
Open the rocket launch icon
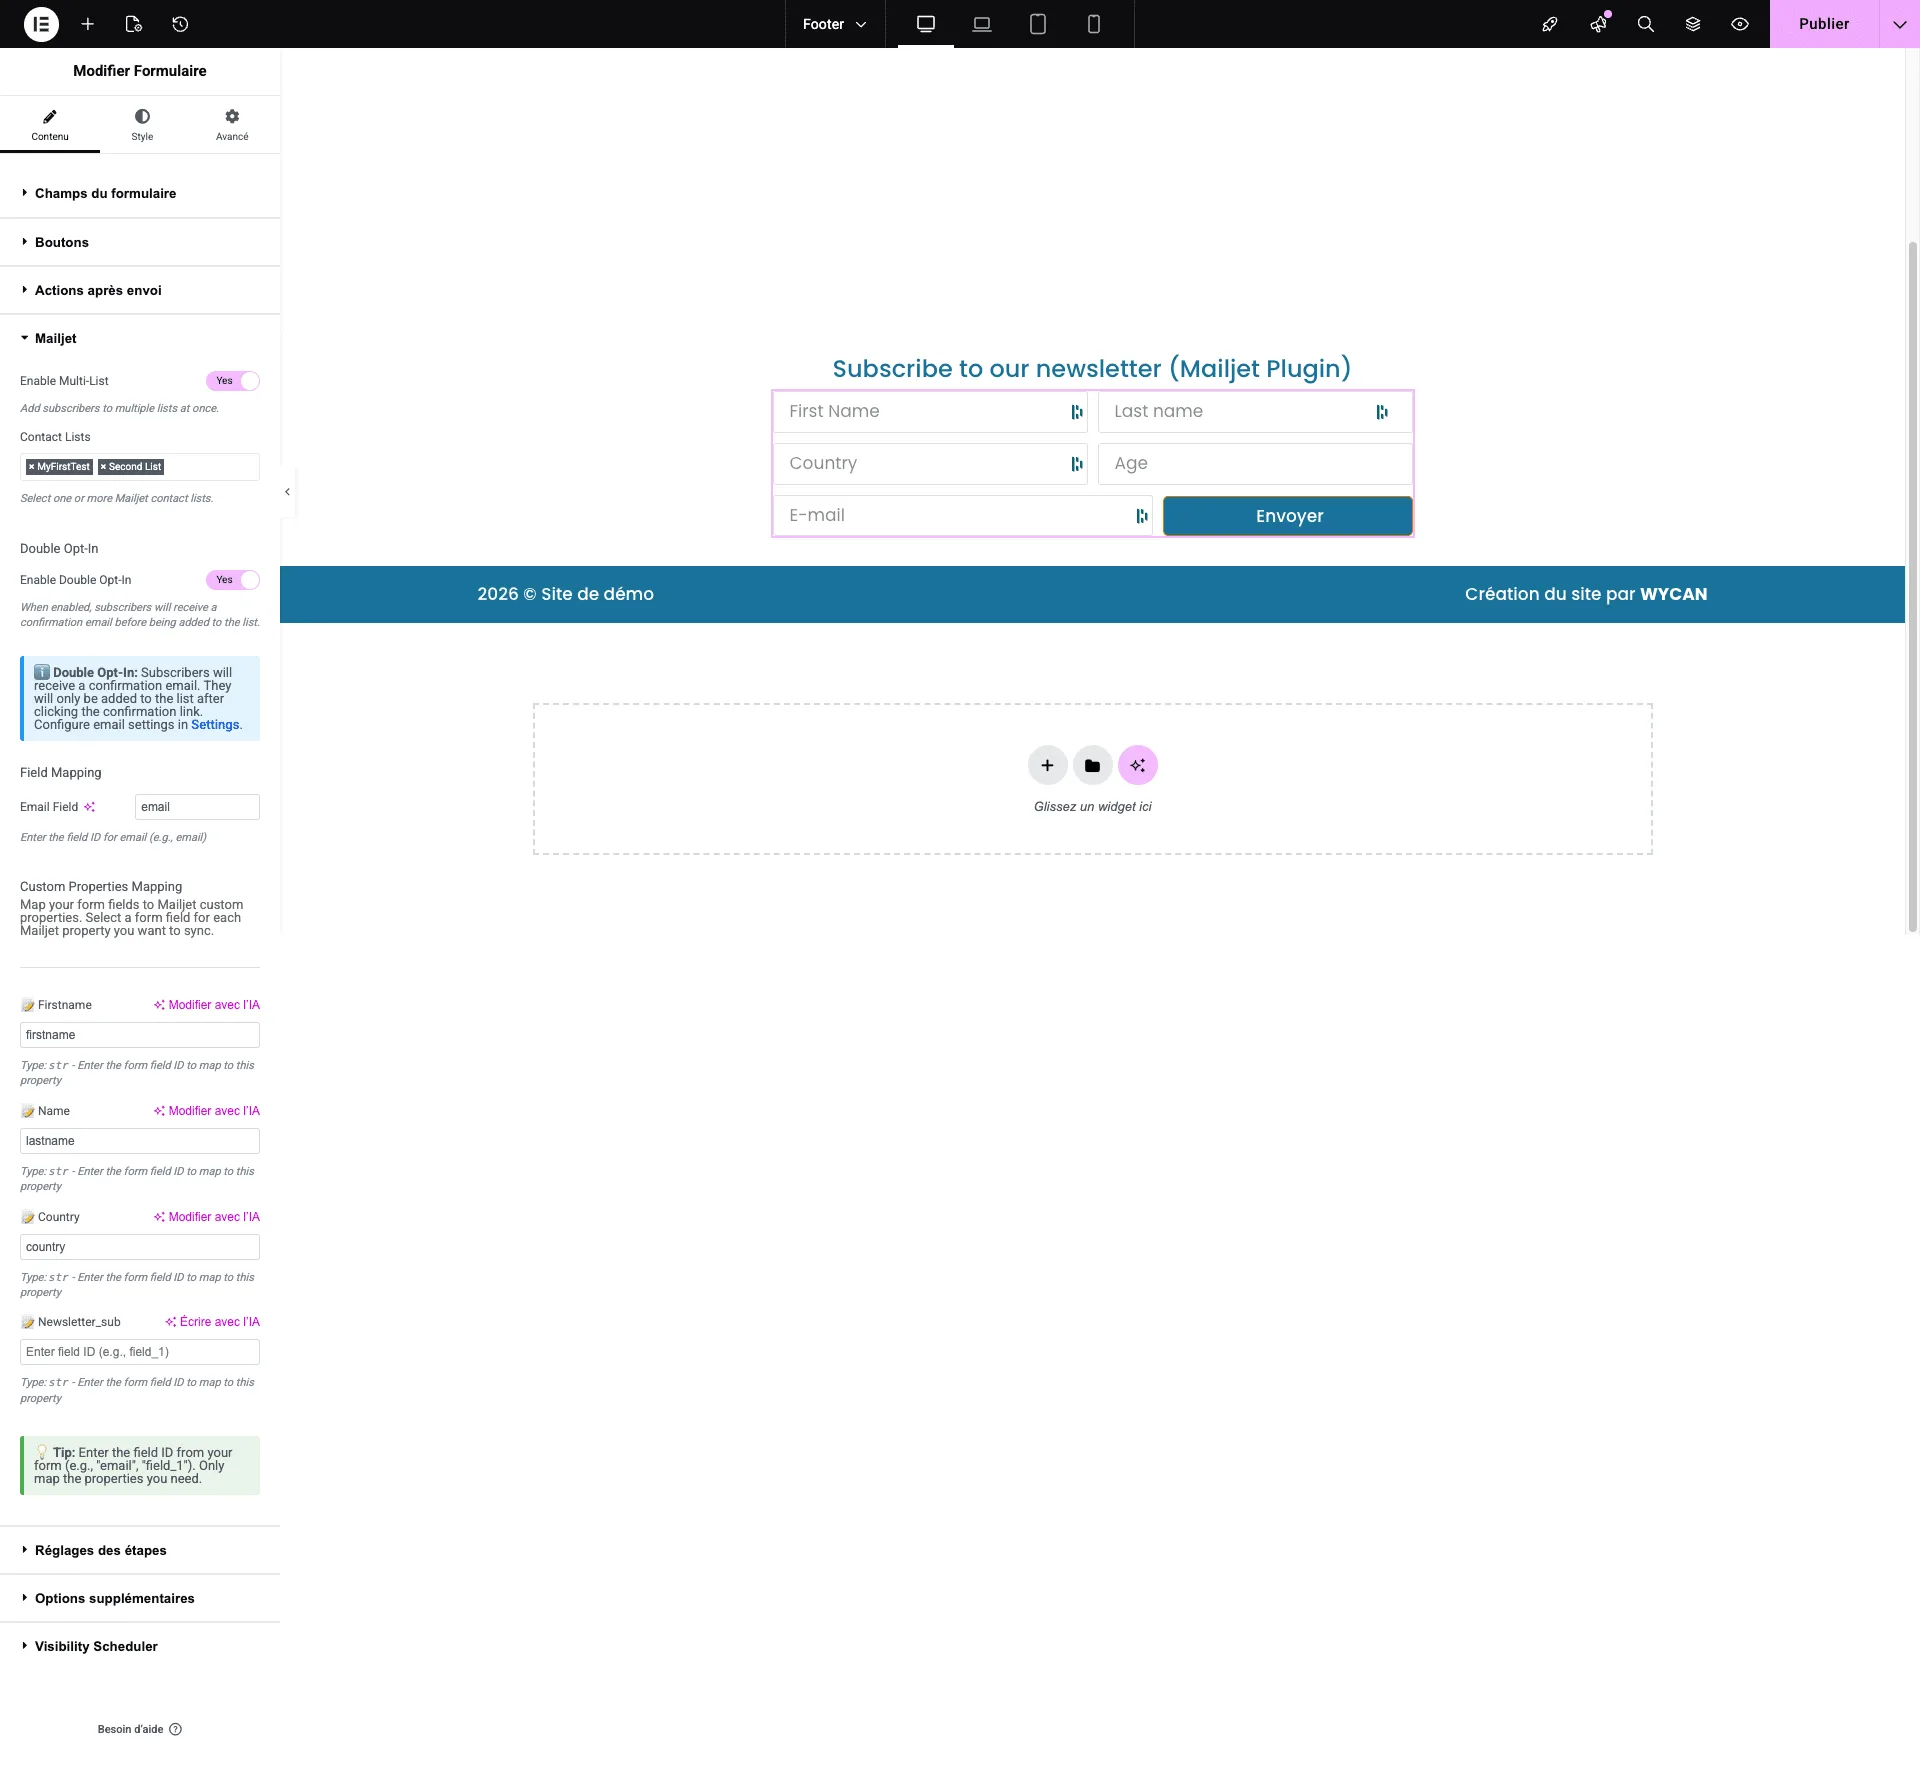(1550, 24)
